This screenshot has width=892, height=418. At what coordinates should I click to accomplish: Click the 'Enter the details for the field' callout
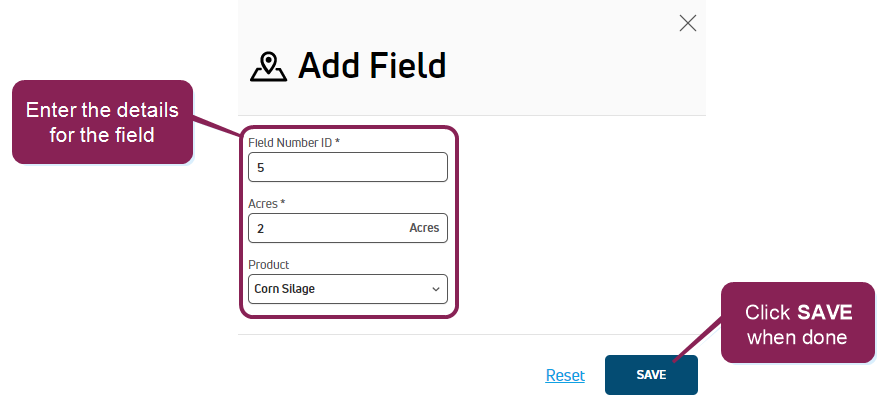pyautogui.click(x=102, y=122)
